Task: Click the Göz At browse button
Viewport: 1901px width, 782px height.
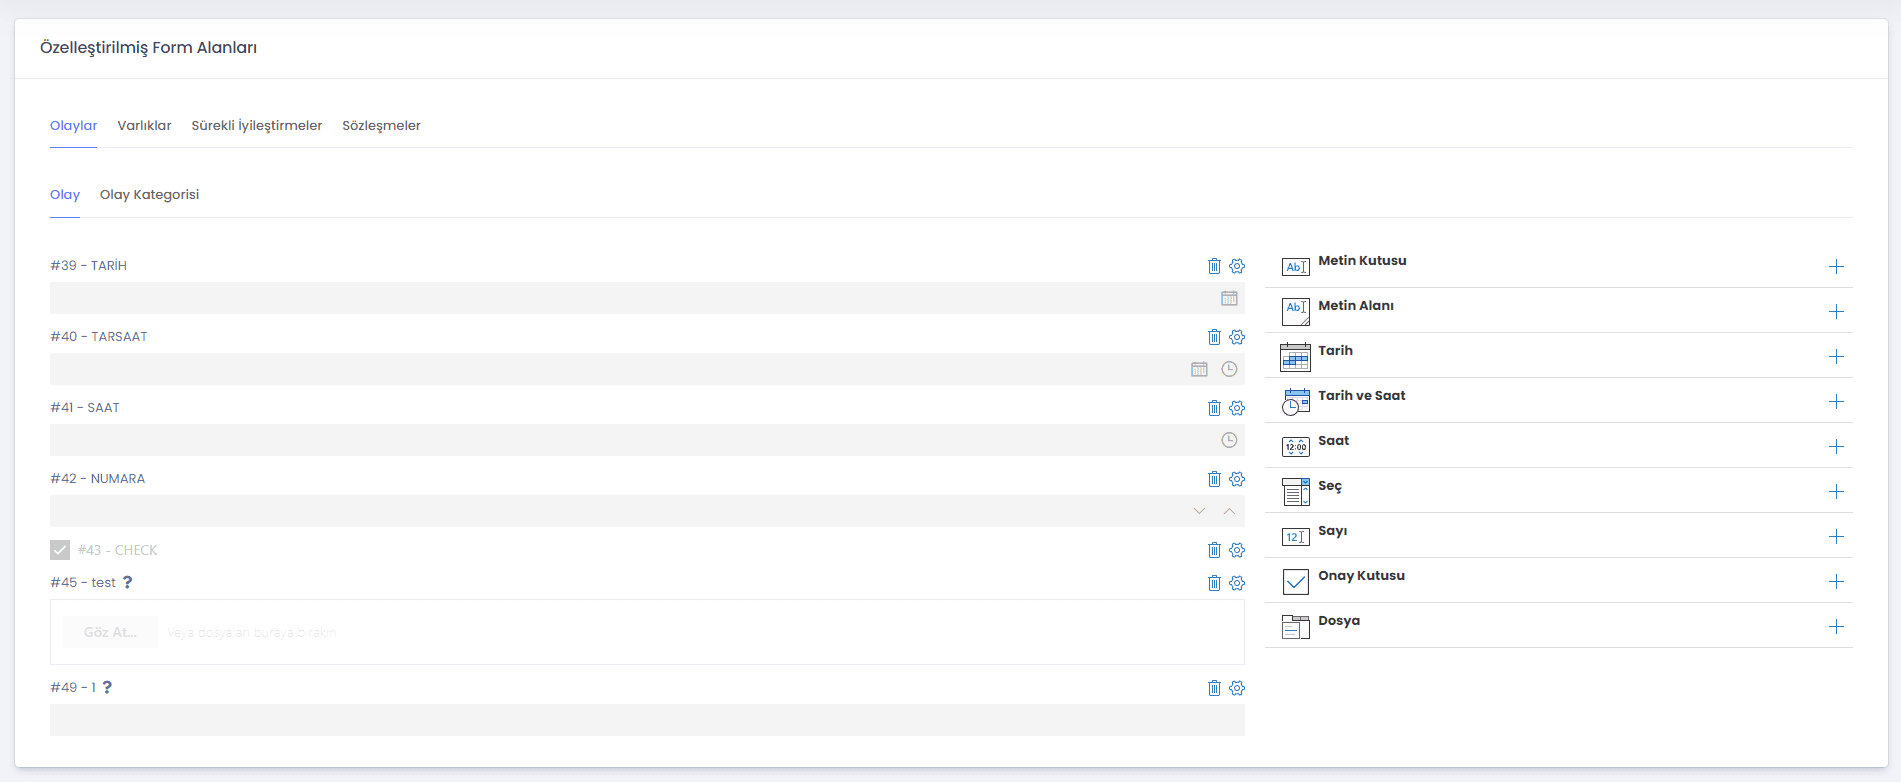Action: pos(110,632)
